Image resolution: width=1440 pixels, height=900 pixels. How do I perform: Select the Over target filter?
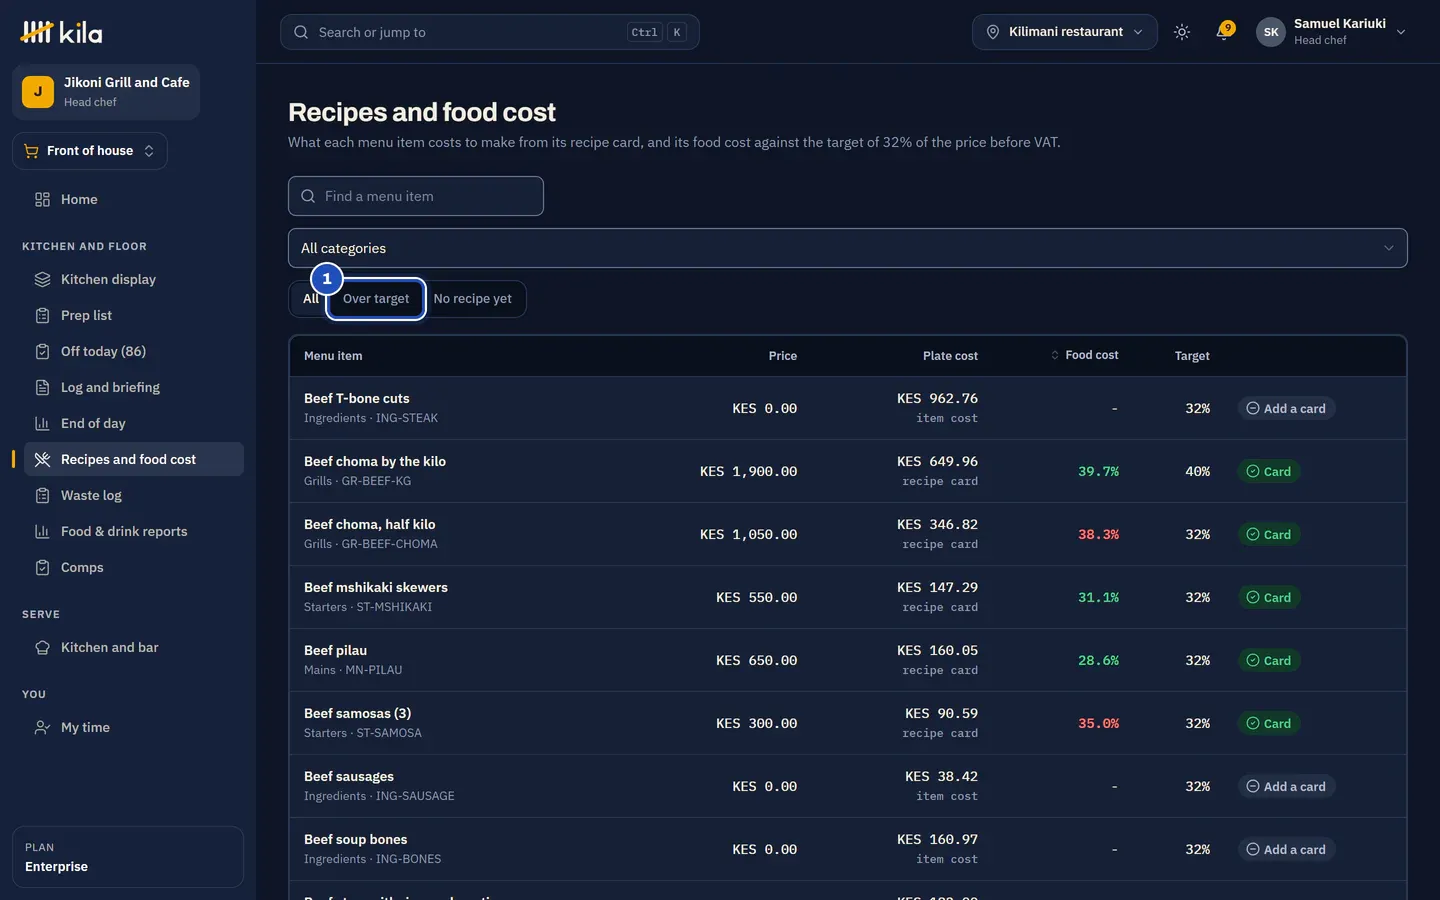[x=376, y=299]
